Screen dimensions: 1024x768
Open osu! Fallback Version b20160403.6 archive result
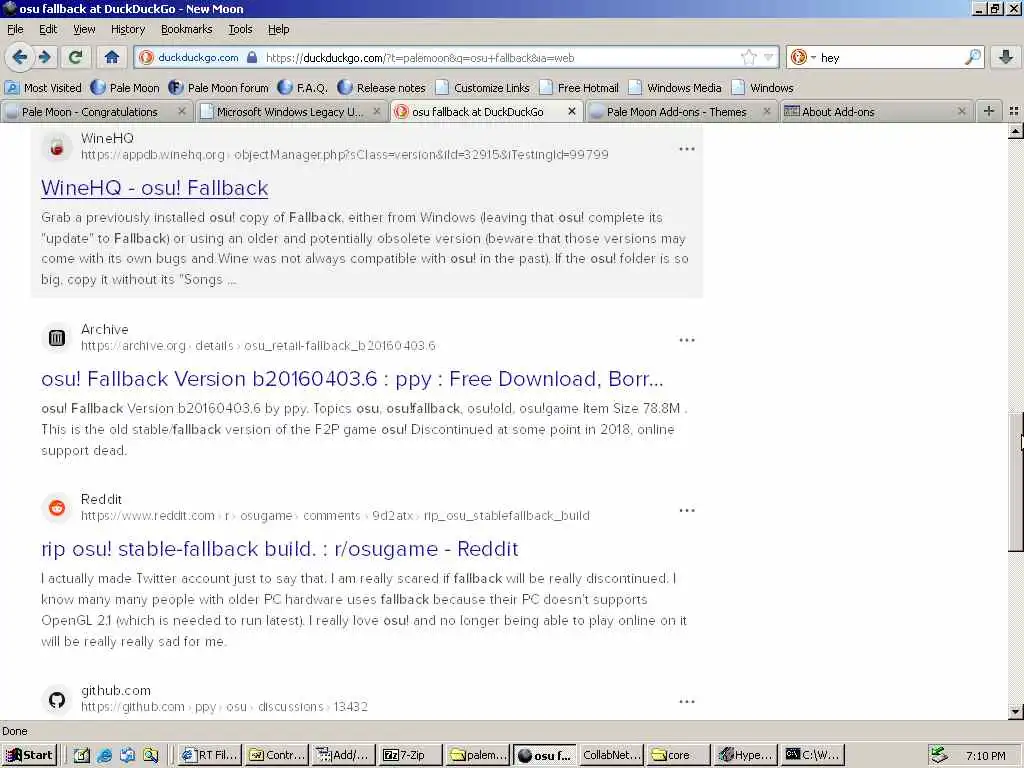coord(352,379)
